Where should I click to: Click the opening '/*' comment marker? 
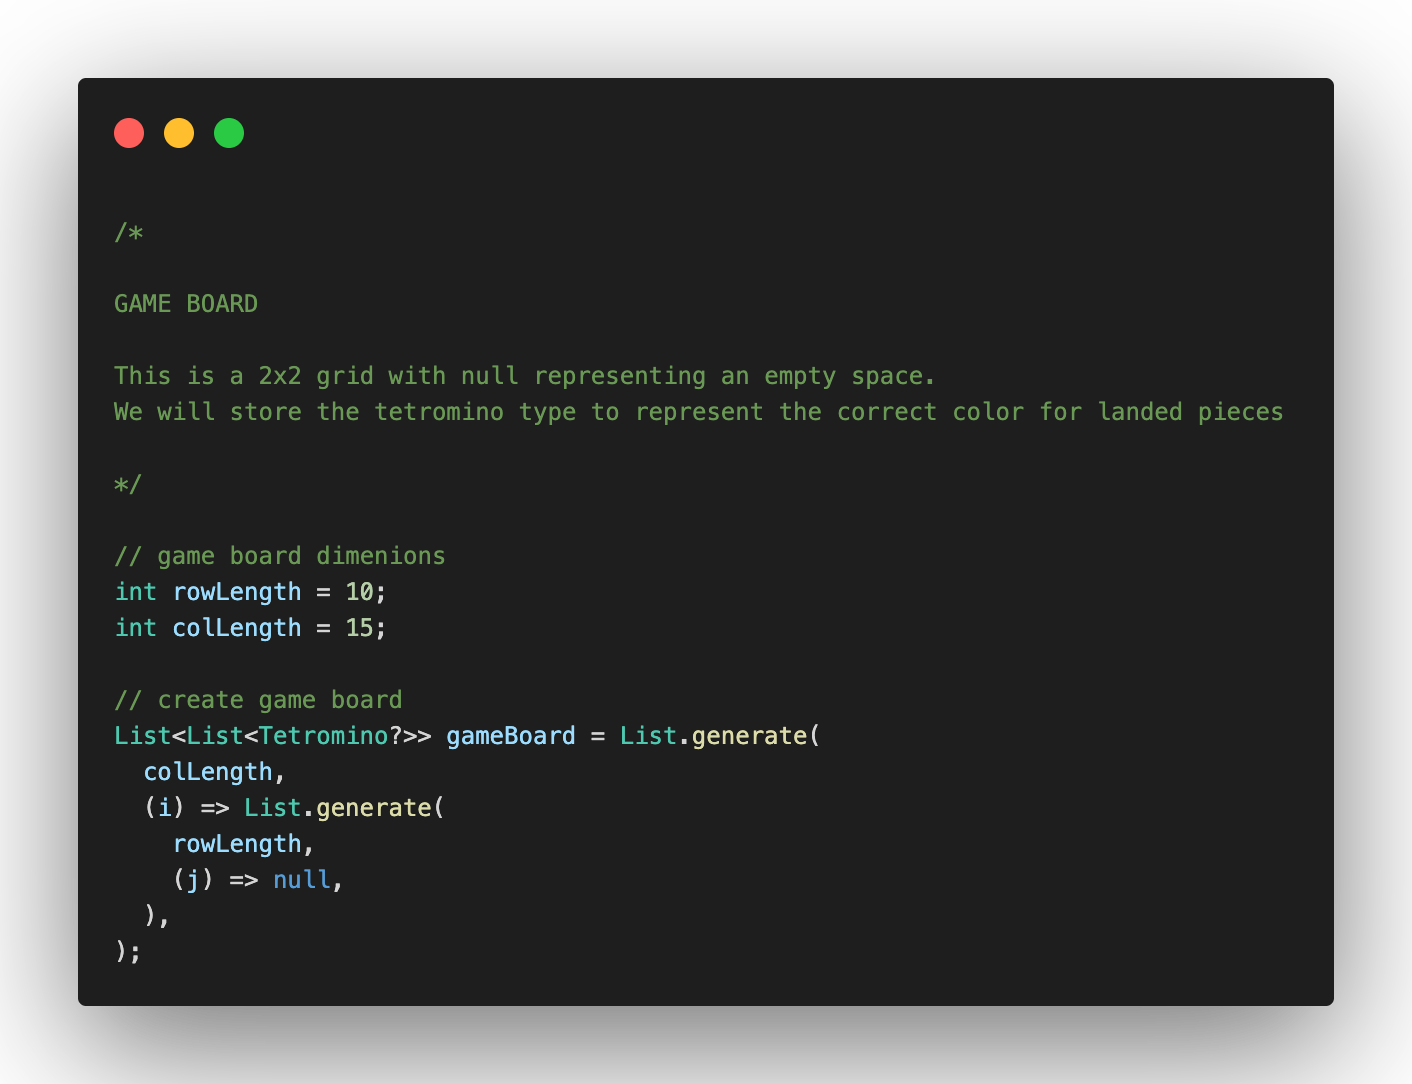pos(129,233)
